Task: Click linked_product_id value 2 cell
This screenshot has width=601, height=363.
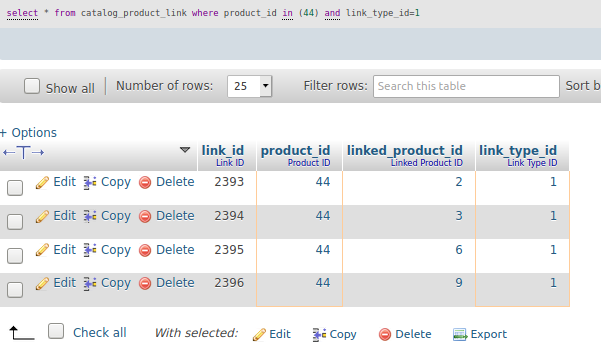Action: [x=409, y=188]
